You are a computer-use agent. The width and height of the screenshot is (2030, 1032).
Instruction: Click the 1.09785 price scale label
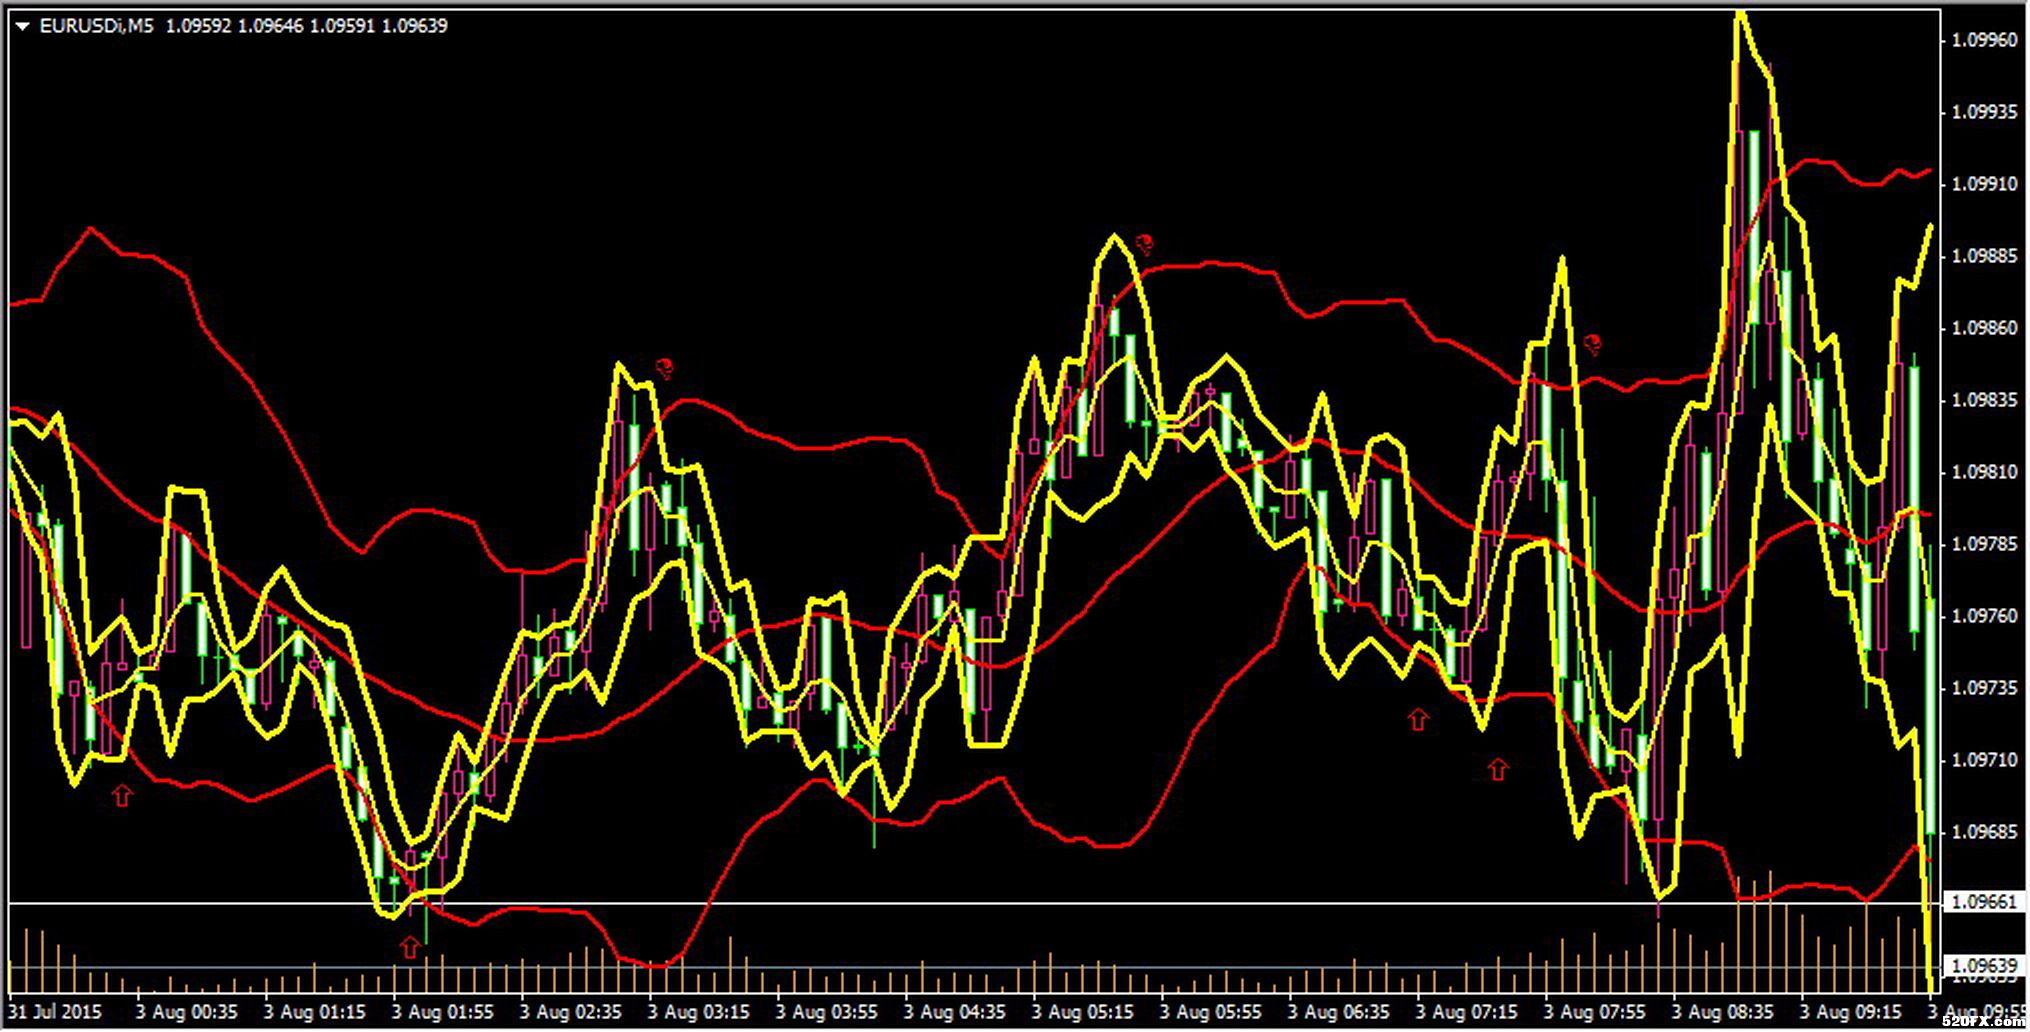coord(1984,544)
